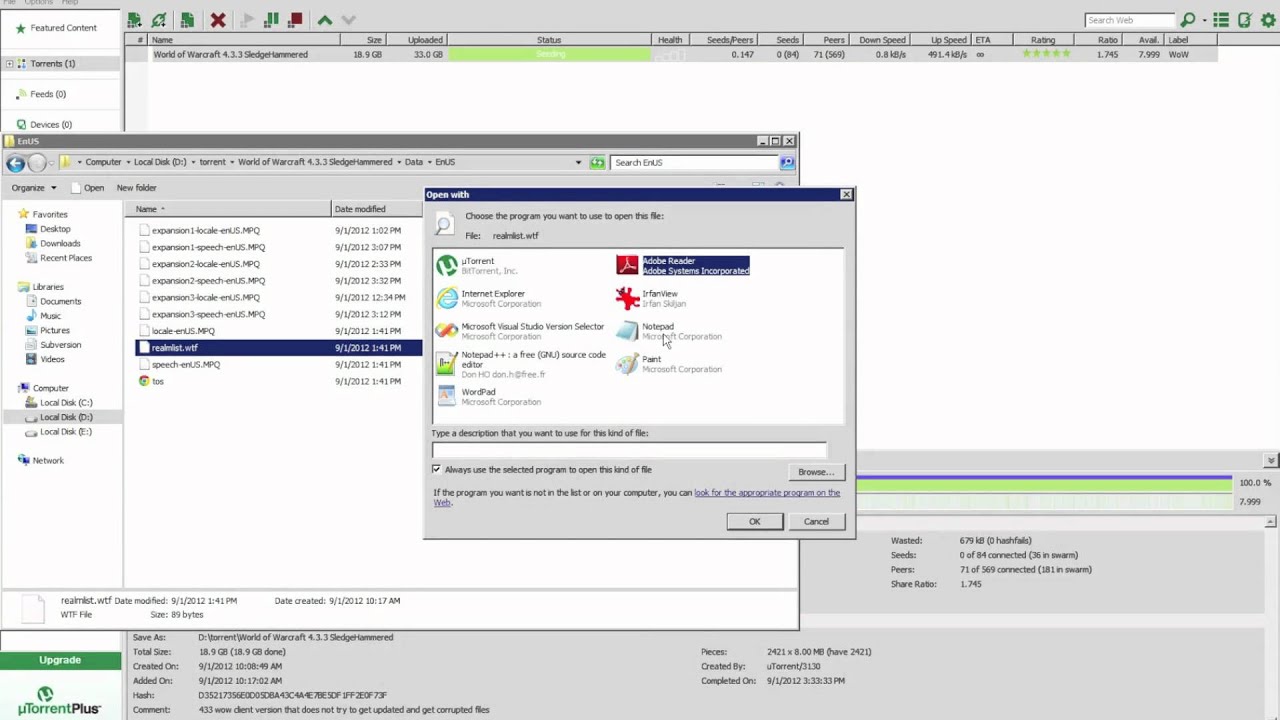This screenshot has width=1280, height=720.
Task: Expand the Torrents (1) tree node
Action: pos(9,64)
